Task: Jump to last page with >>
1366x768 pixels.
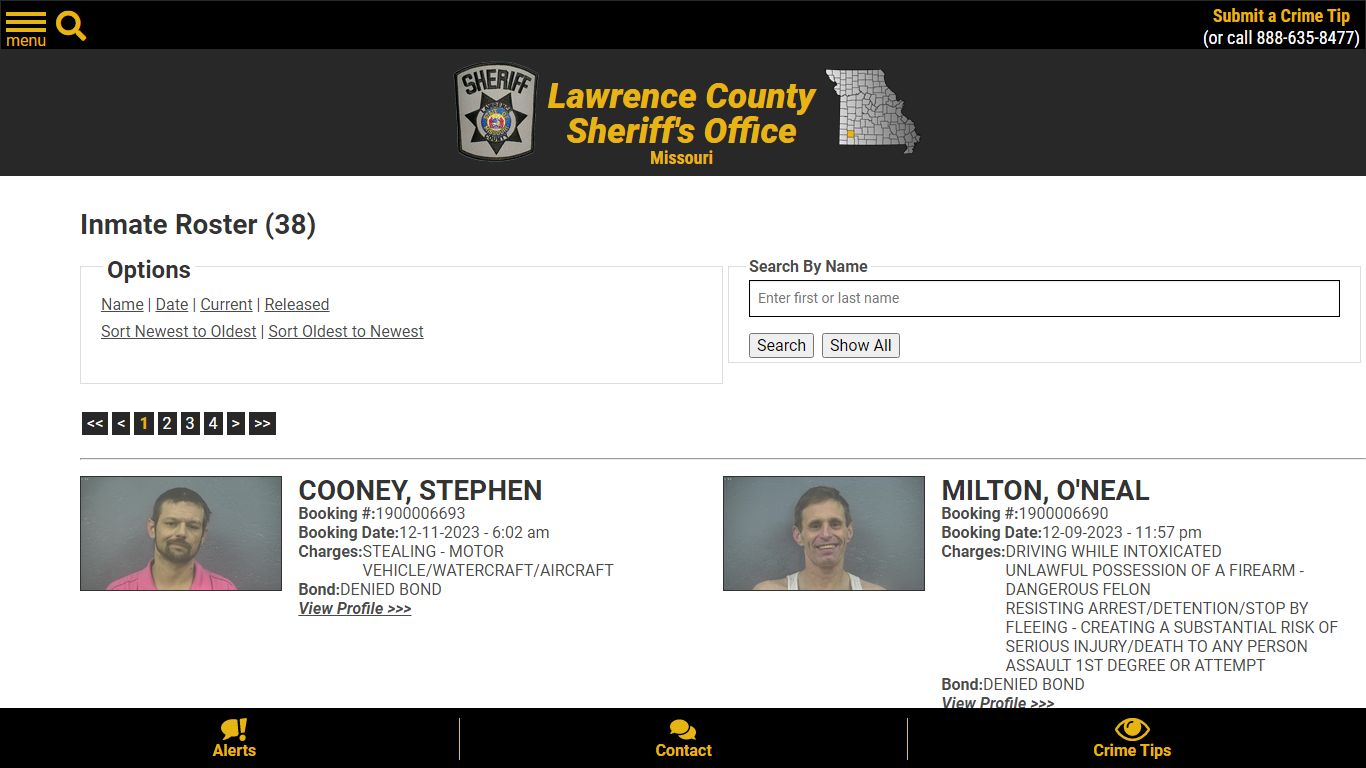Action: click(x=262, y=423)
